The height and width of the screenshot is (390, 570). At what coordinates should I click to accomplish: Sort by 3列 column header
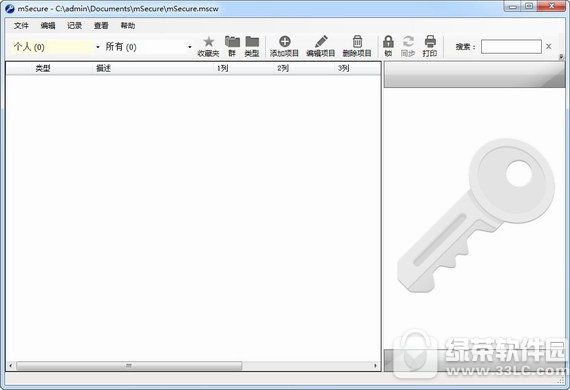(344, 68)
